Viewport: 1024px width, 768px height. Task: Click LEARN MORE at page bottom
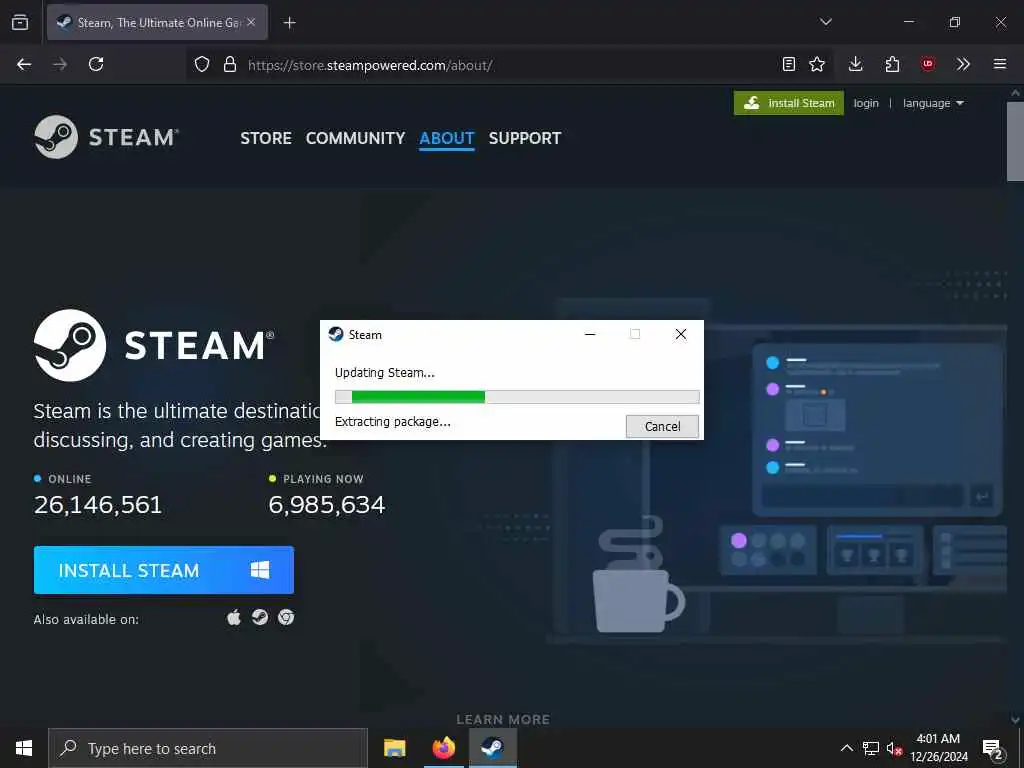pos(503,720)
